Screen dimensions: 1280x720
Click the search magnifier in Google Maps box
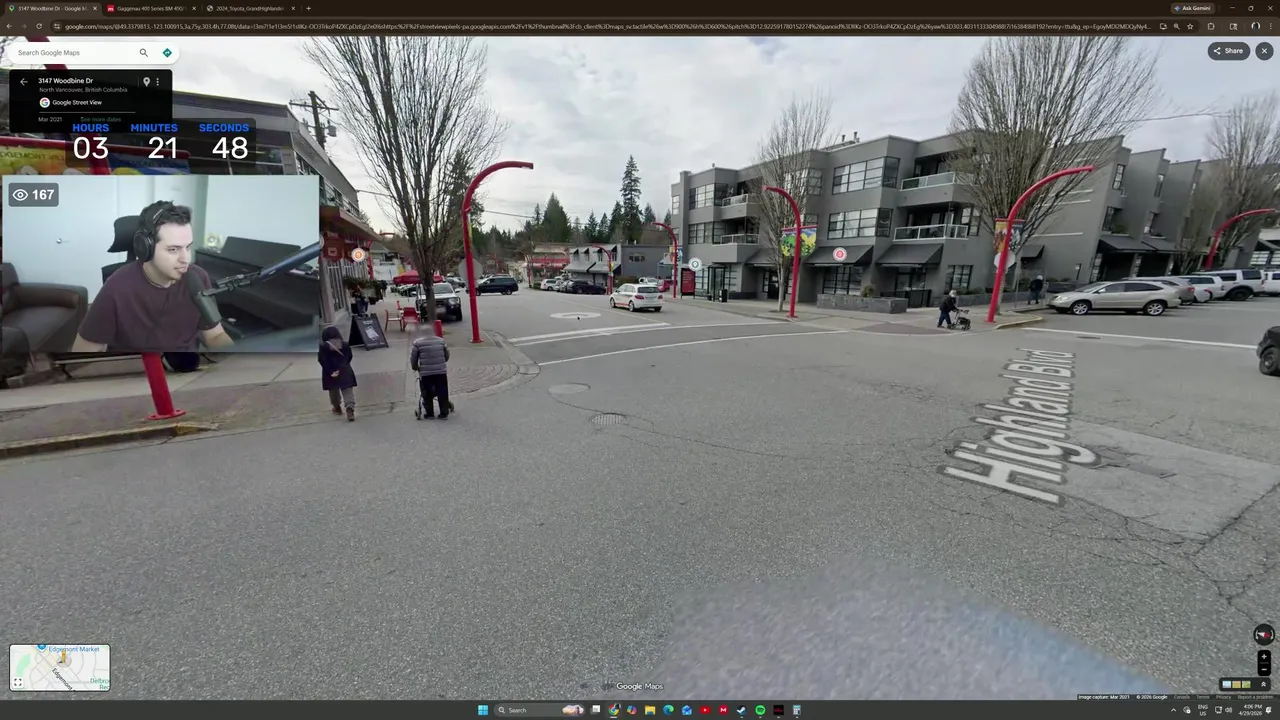143,53
